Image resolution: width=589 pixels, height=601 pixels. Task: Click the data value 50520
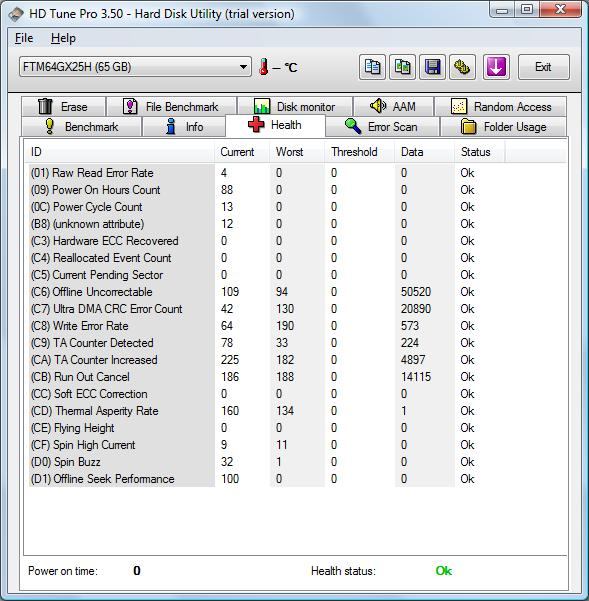416,292
